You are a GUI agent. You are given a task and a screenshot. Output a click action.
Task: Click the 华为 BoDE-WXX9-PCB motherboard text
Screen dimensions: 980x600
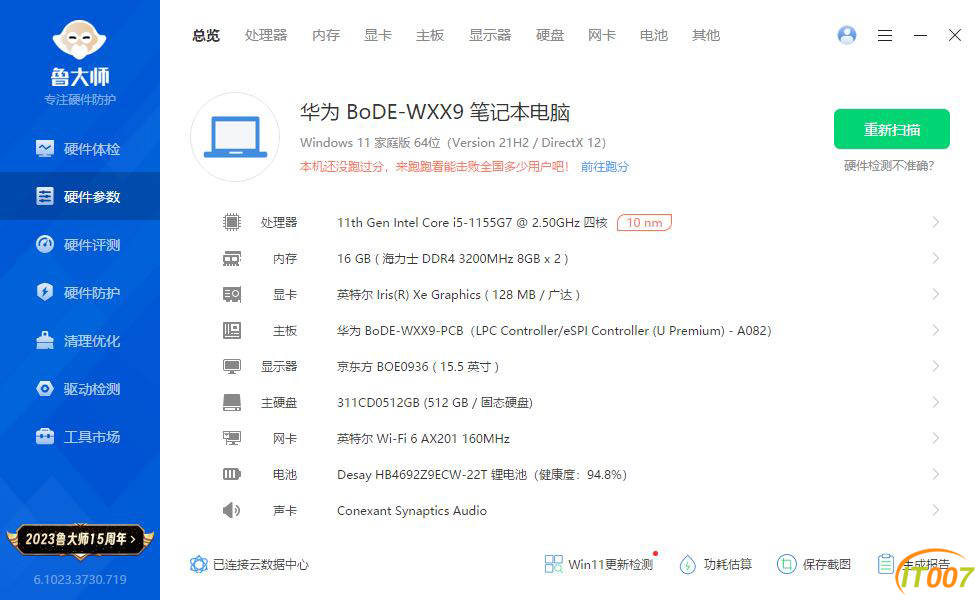click(554, 331)
